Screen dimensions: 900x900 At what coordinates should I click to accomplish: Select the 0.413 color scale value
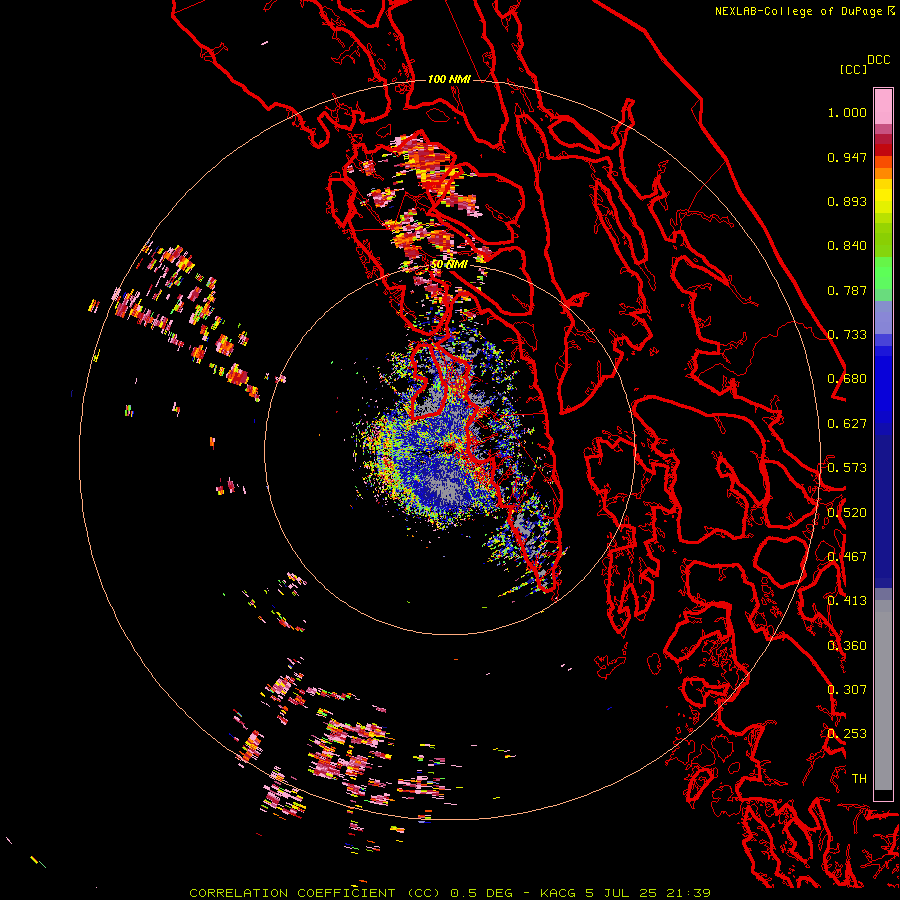(x=847, y=601)
